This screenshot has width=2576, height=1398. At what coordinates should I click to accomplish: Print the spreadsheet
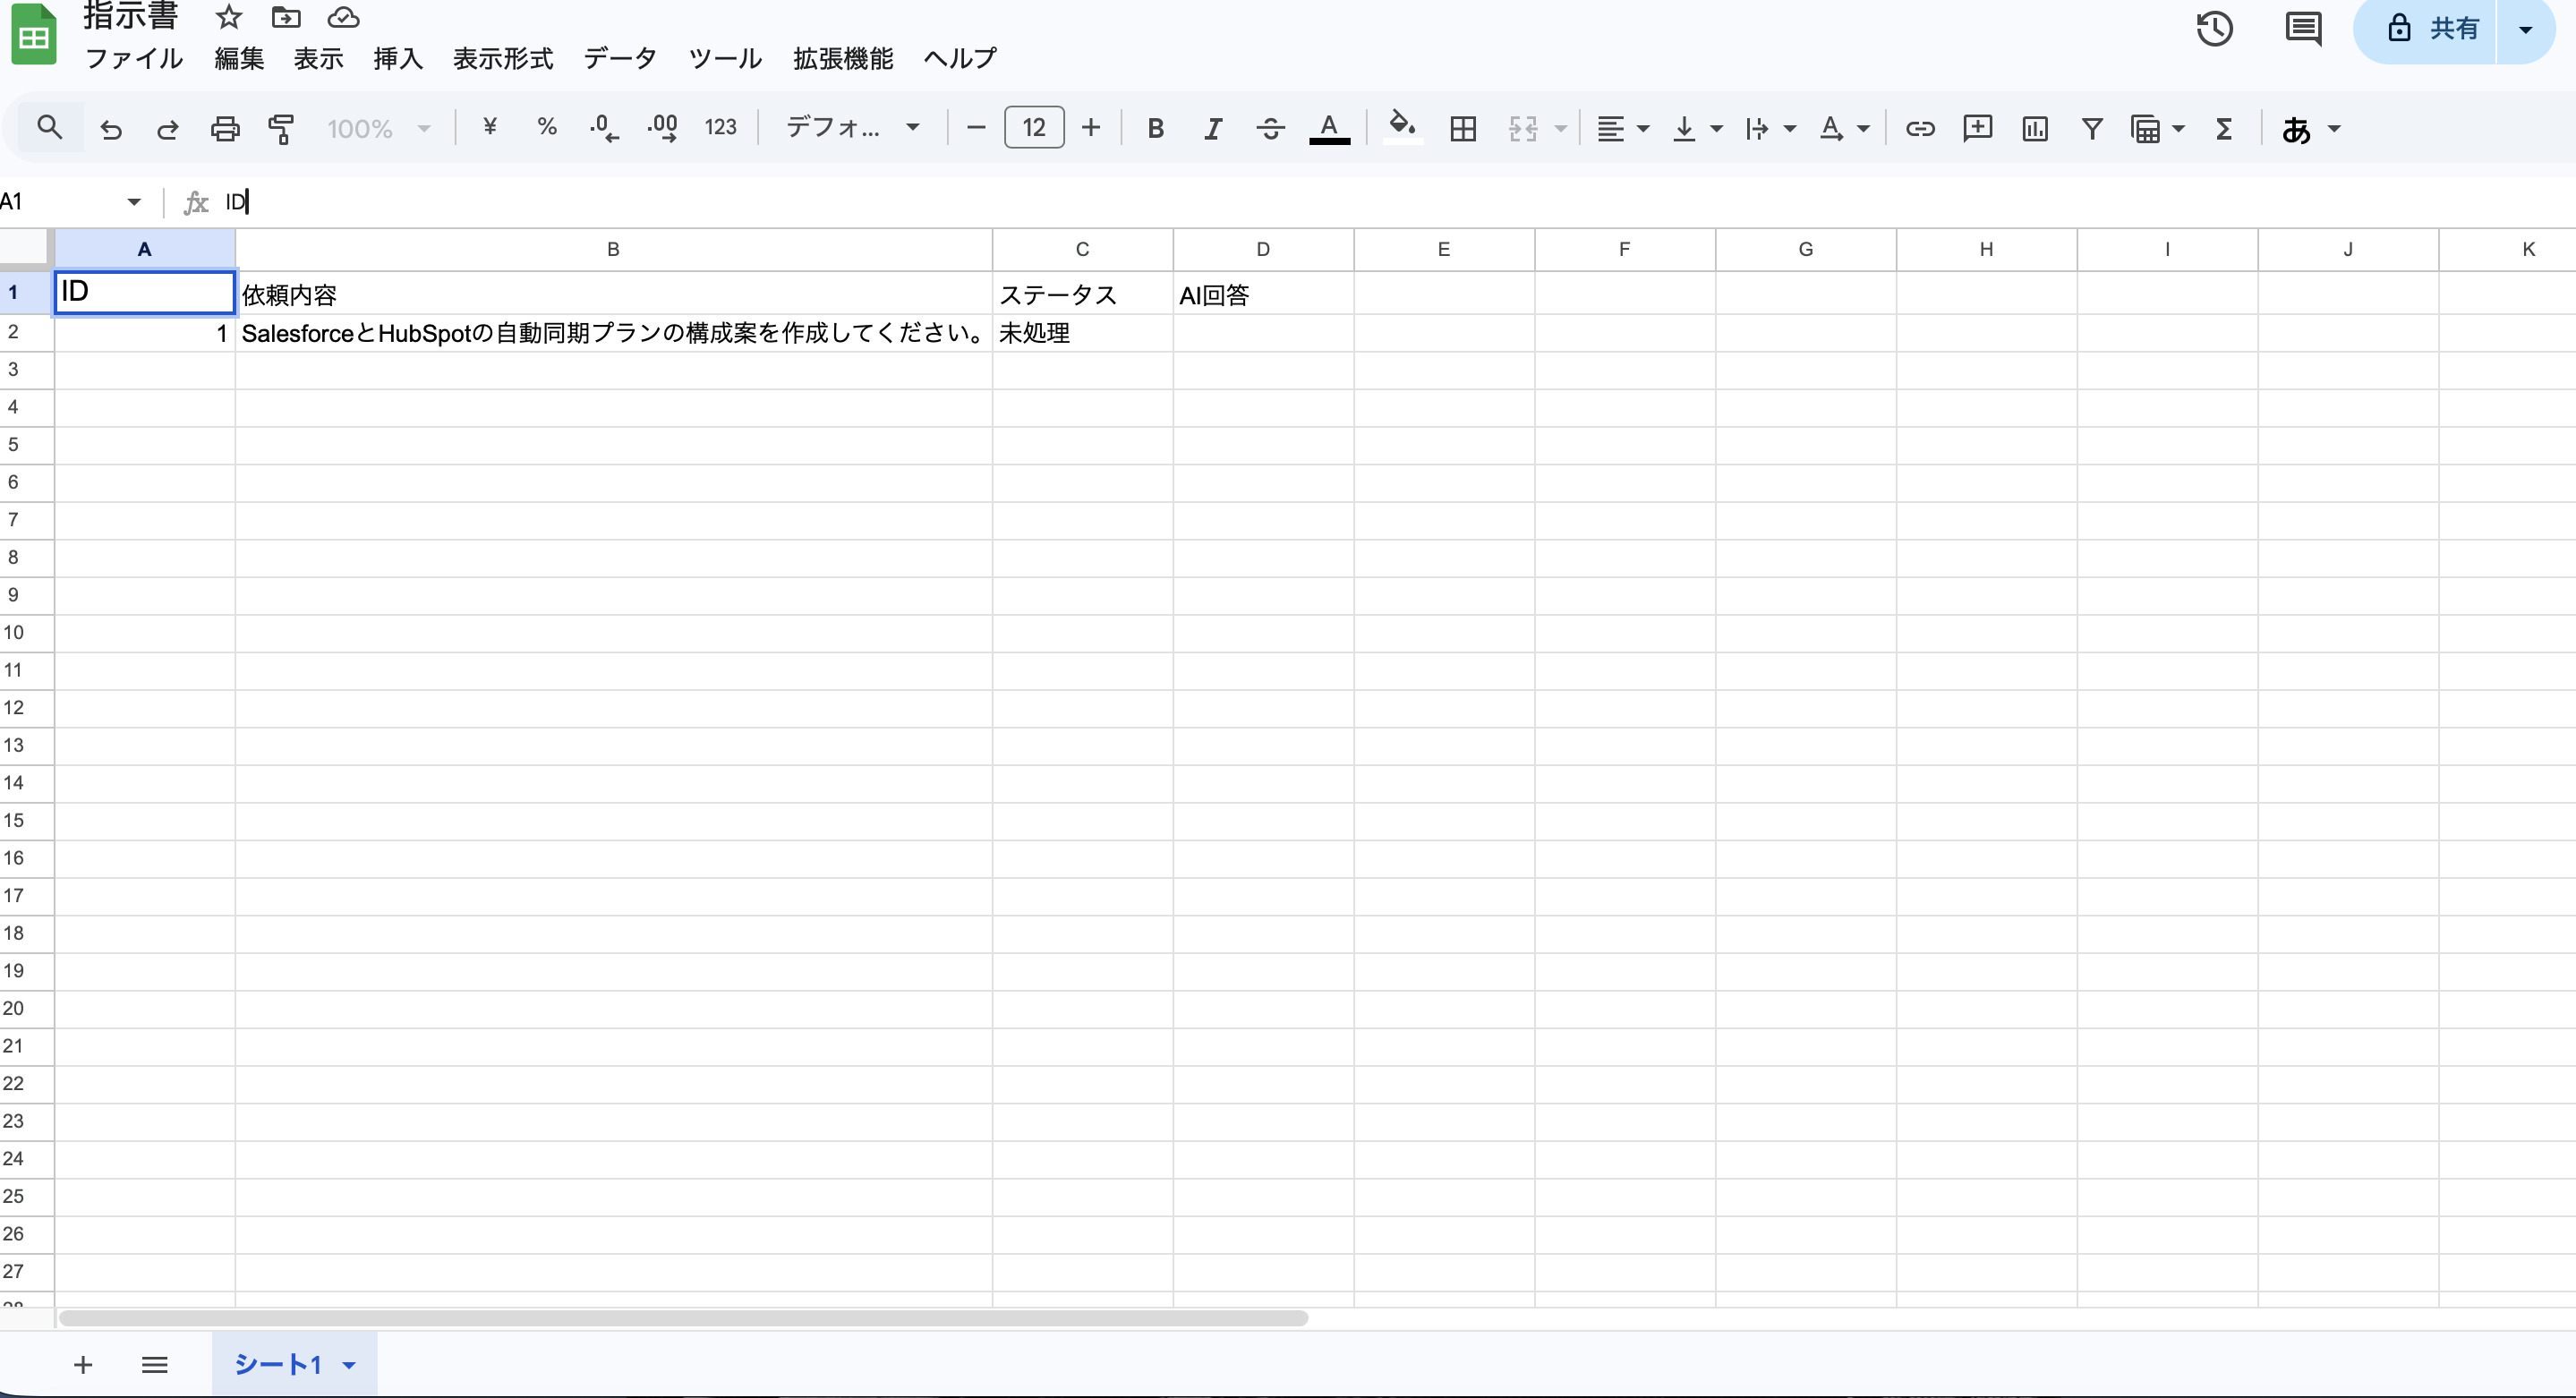224,128
